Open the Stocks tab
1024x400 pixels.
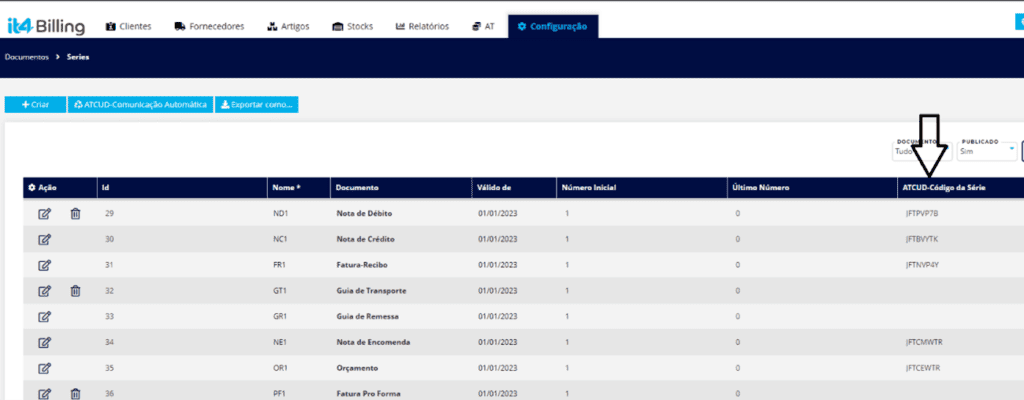click(x=352, y=27)
